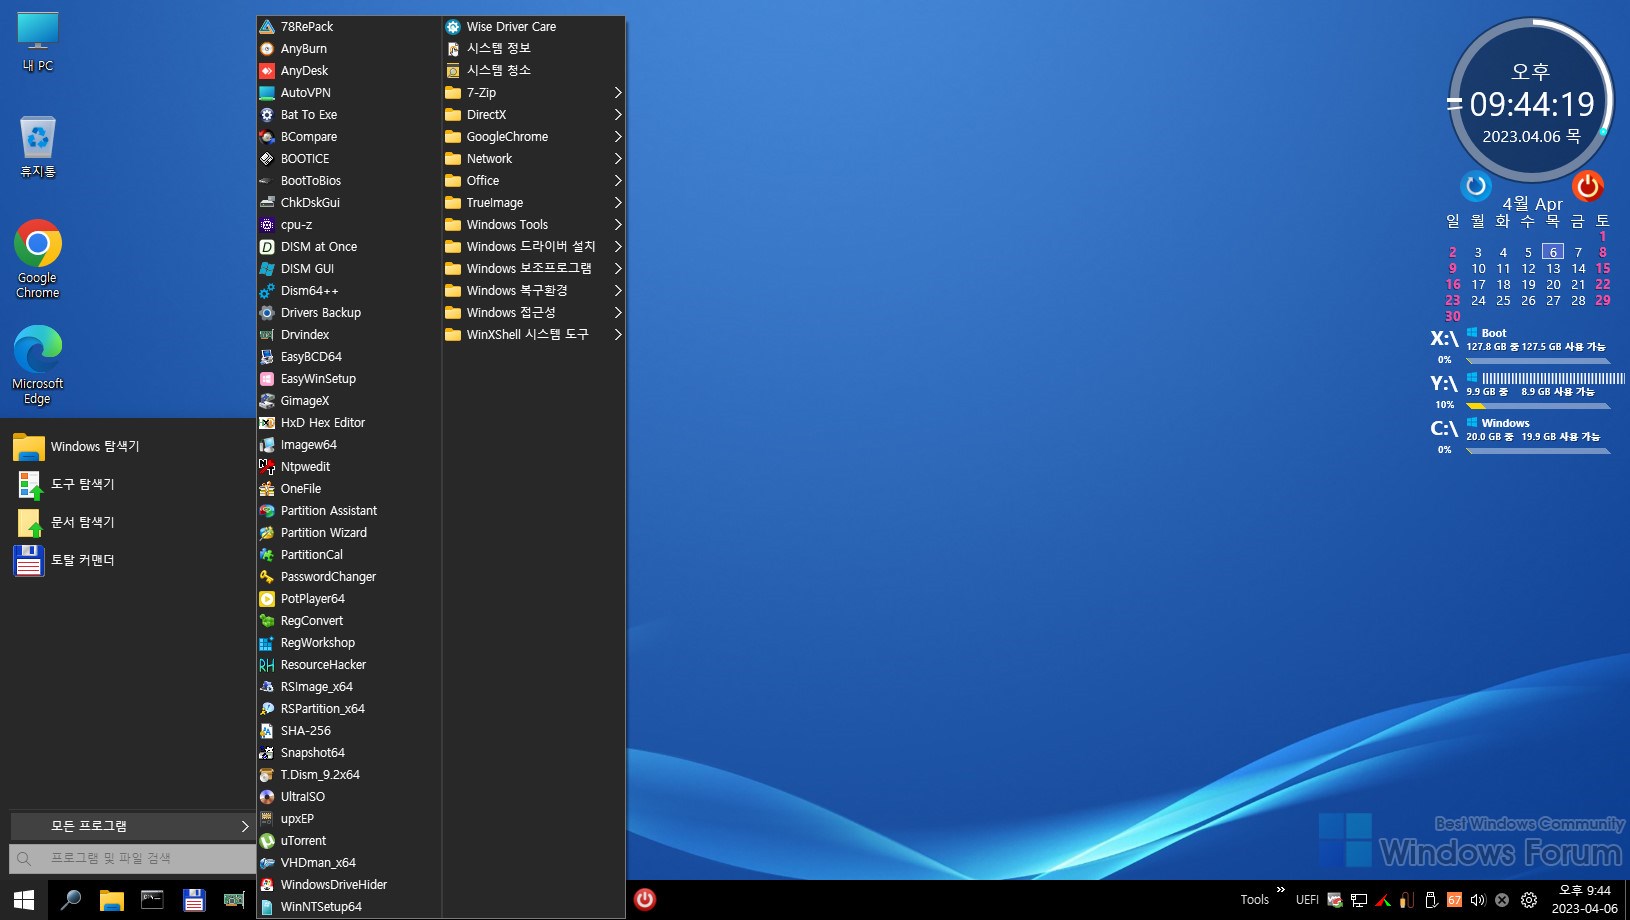Launch AnyDesk from programs list
The width and height of the screenshot is (1630, 920).
coord(348,71)
